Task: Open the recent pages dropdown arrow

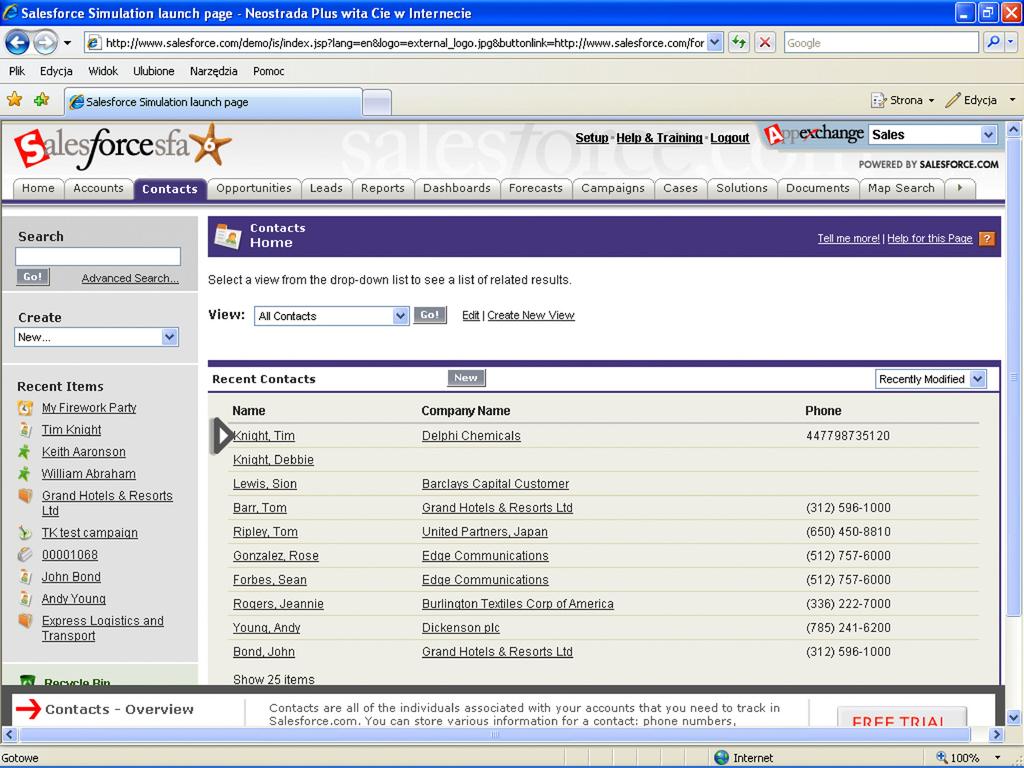Action: (x=67, y=43)
